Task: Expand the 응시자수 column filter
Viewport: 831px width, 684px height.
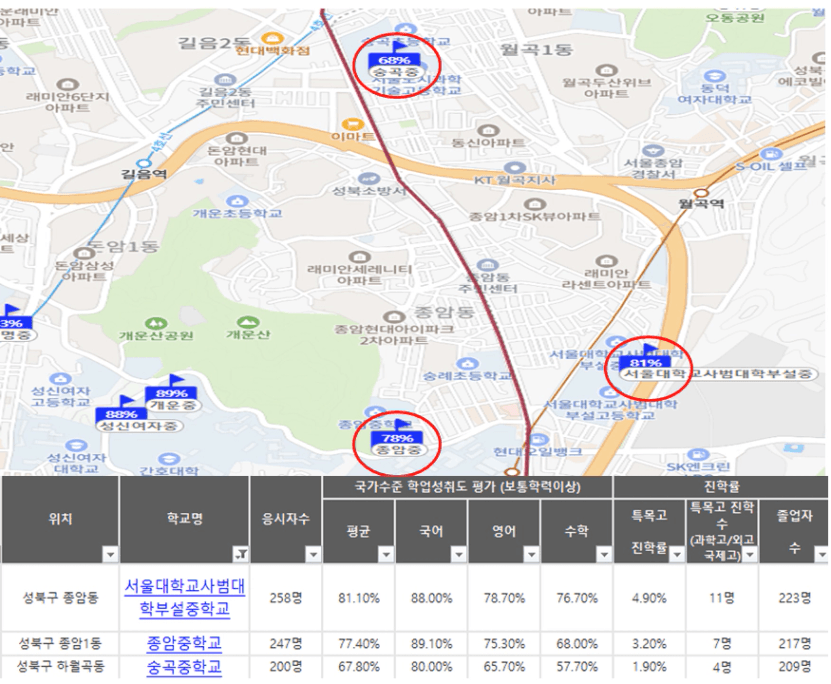Action: (313, 555)
